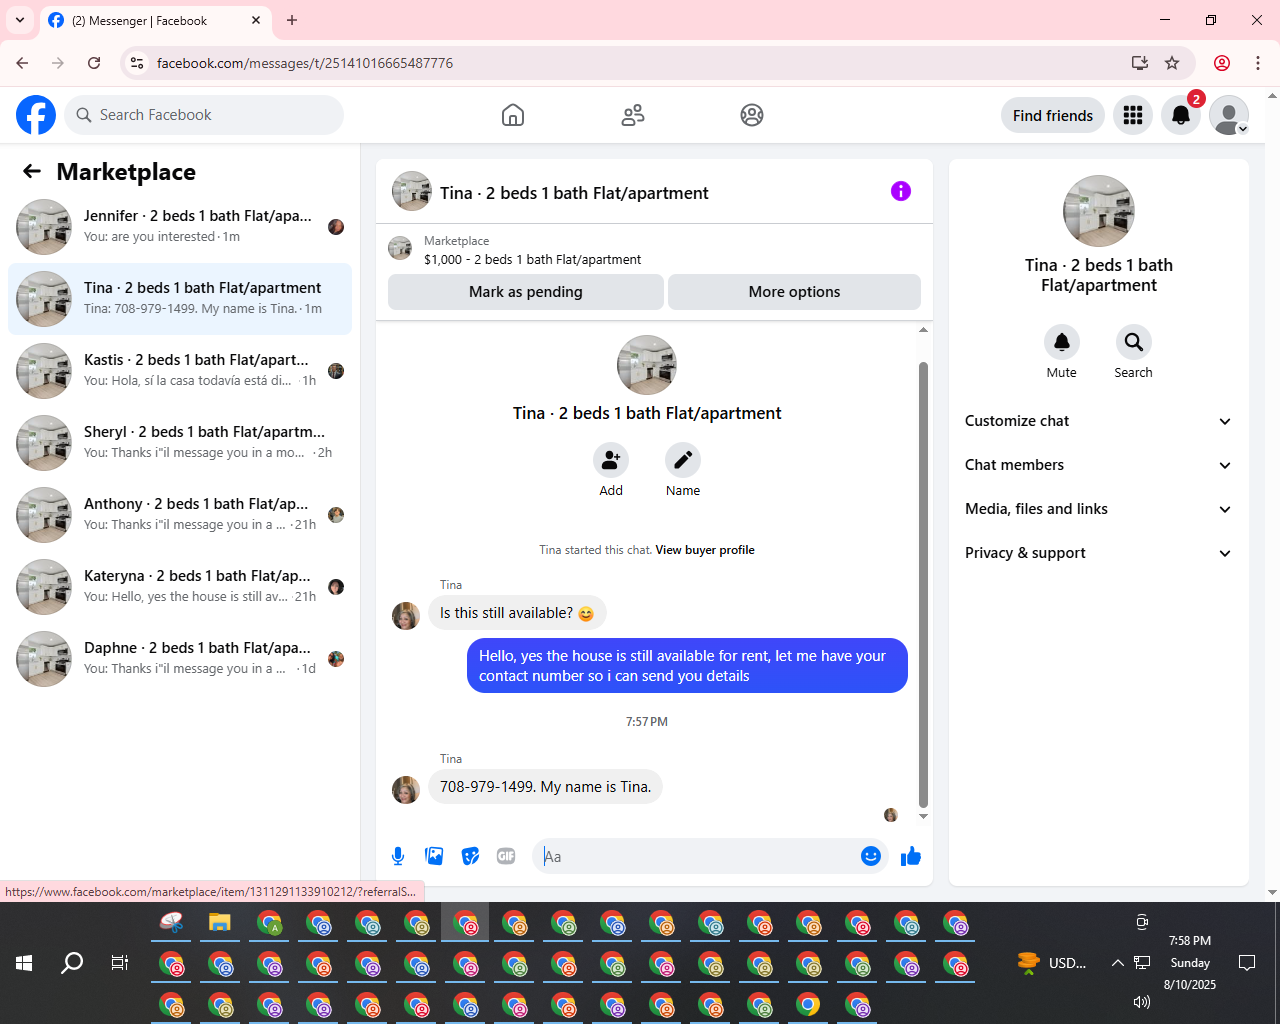The image size is (1280, 1024).
Task: Choose a sticker from sticker icon
Action: 470,856
